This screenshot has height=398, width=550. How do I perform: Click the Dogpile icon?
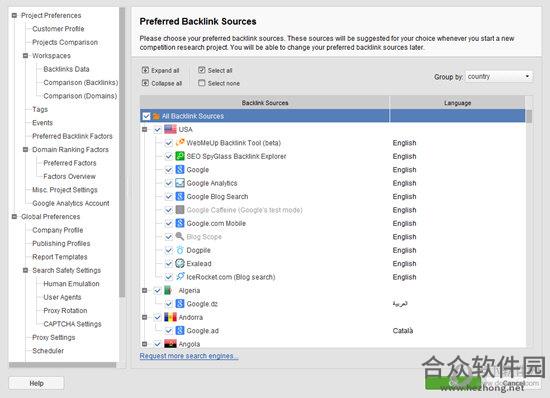(x=180, y=250)
